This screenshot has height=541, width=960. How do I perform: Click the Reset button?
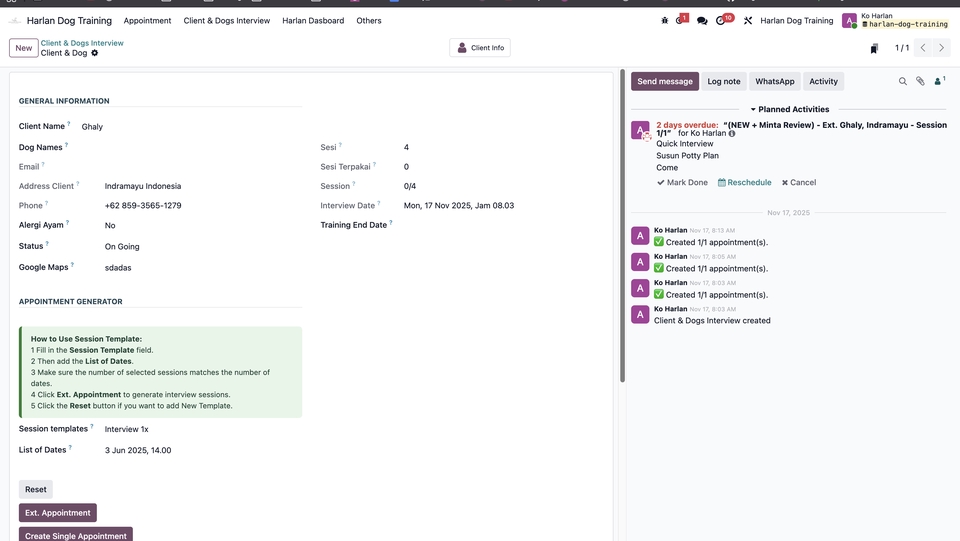(x=36, y=490)
